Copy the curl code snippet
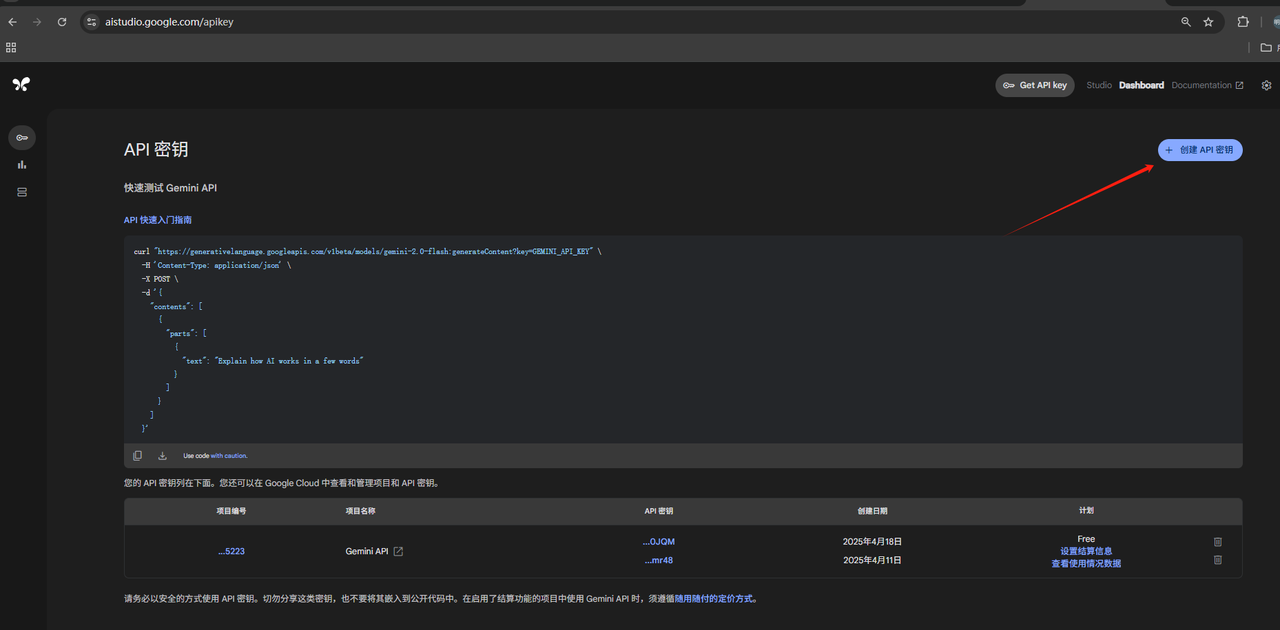 tap(138, 456)
